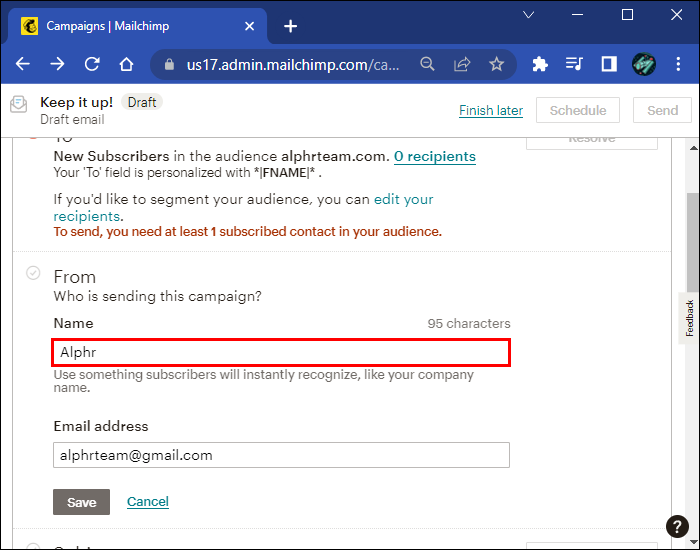The width and height of the screenshot is (700, 550).
Task: View site info via the lock icon
Action: click(x=169, y=65)
